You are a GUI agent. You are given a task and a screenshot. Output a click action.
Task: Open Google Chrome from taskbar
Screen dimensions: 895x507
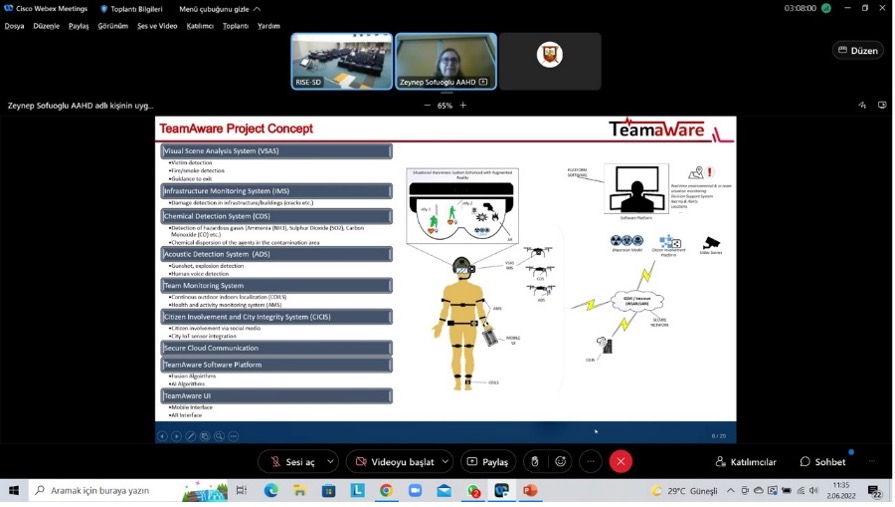(x=386, y=490)
